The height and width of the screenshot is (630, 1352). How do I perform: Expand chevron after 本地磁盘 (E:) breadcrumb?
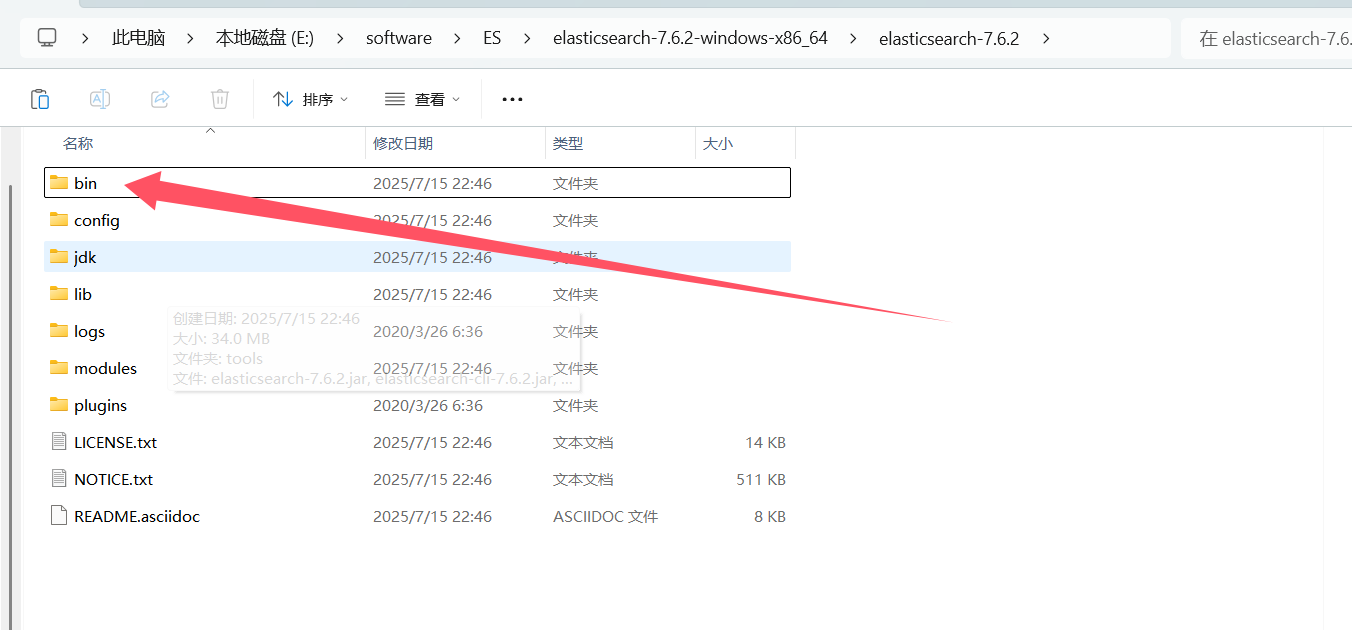coord(340,38)
